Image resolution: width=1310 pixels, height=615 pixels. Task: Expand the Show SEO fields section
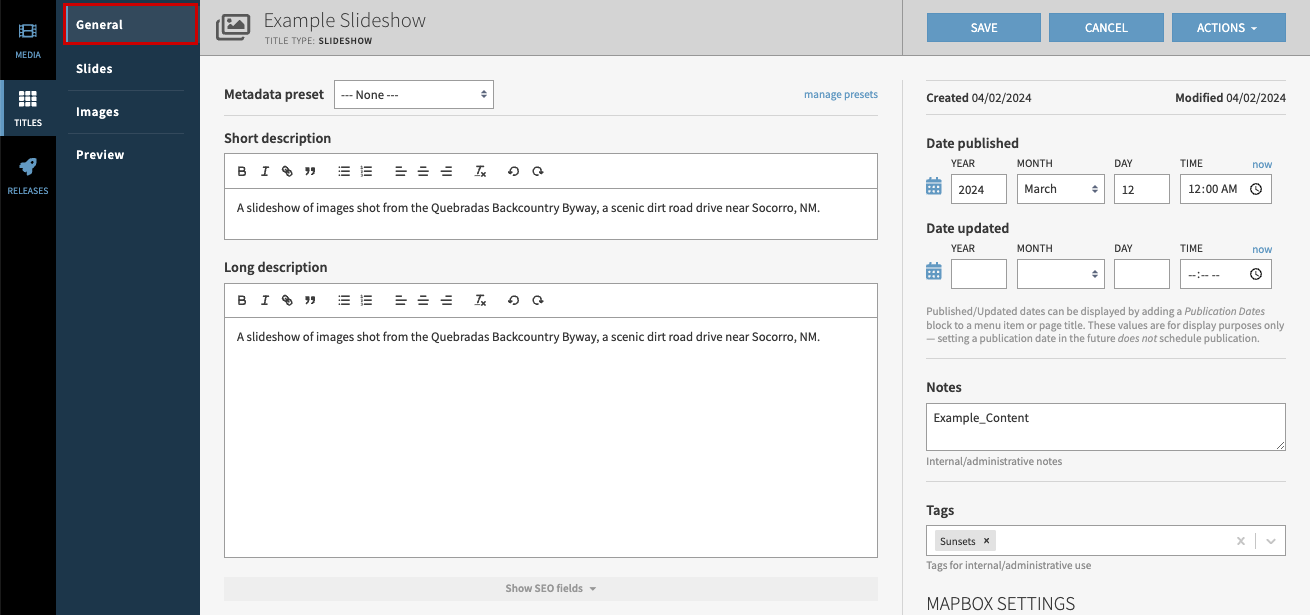[551, 588]
